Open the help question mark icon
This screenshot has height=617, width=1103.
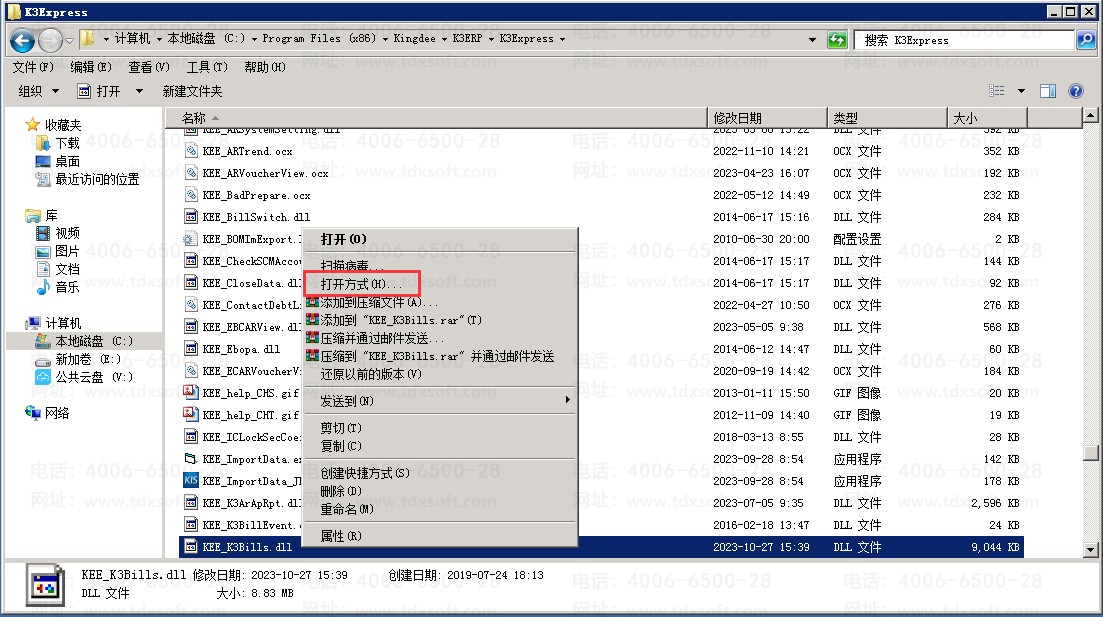coord(1076,91)
